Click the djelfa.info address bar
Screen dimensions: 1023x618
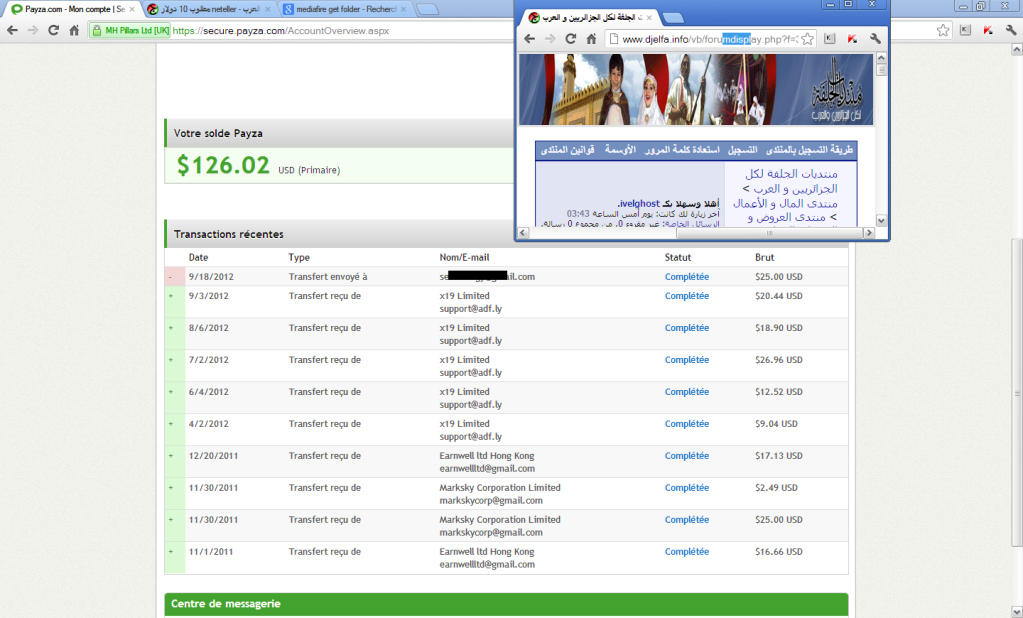click(710, 39)
